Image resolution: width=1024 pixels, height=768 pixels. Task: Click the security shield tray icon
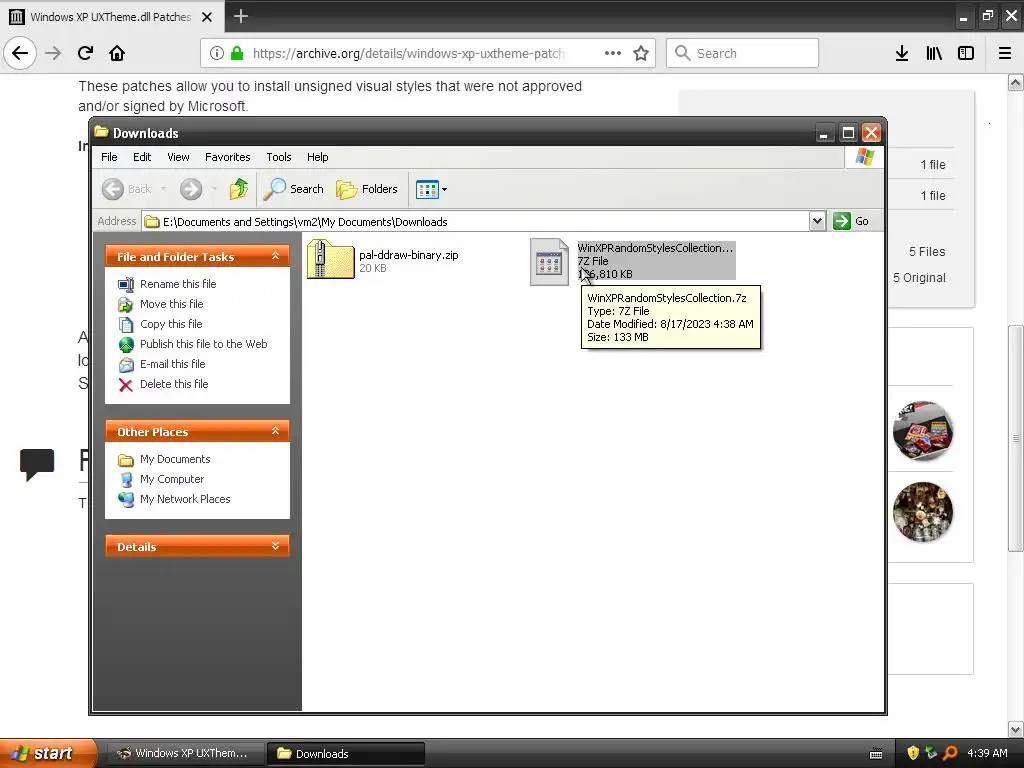click(913, 753)
